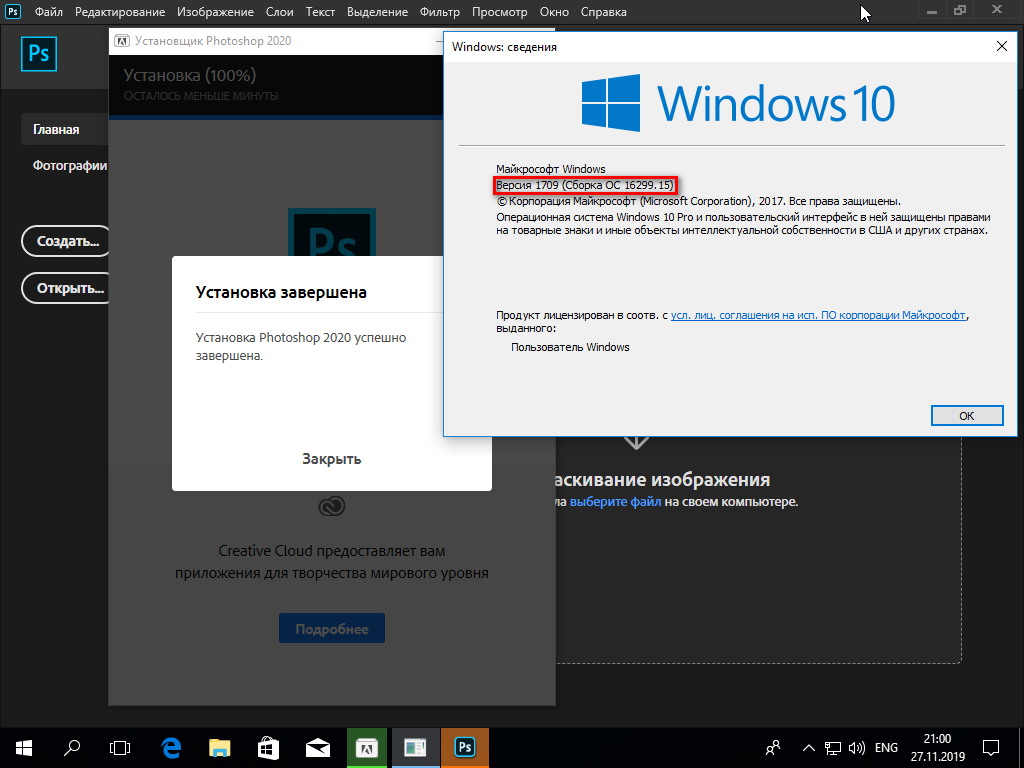The width and height of the screenshot is (1024, 768).
Task: Click the Подробнее button in installer
Action: (332, 628)
